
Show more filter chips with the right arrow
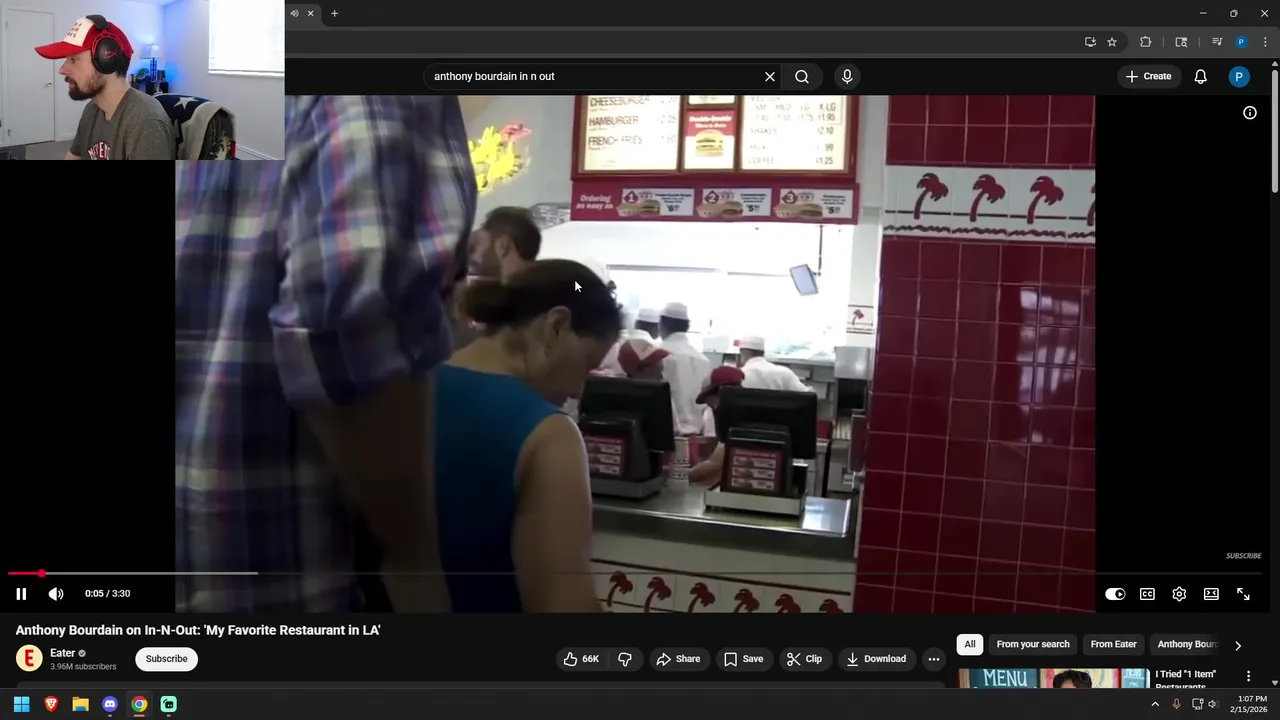1238,646
